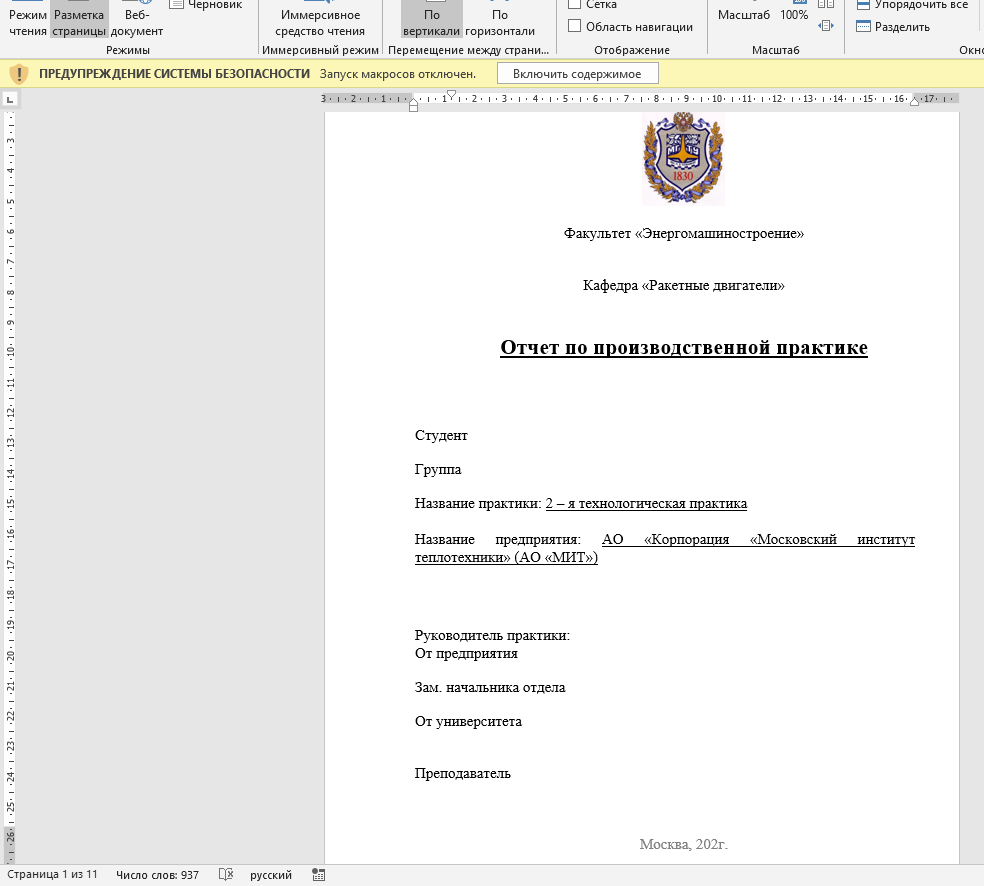Click Arrange All (Упорядочить все)
984x886 pixels.
point(912,5)
